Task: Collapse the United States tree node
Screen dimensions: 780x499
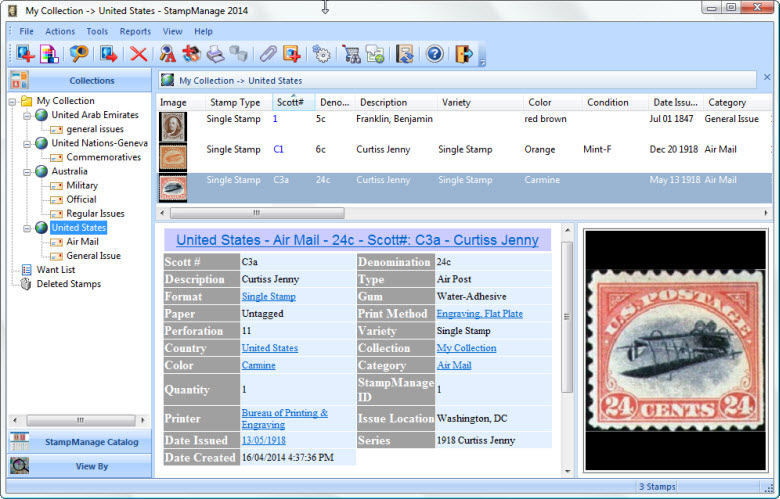Action: (27, 228)
